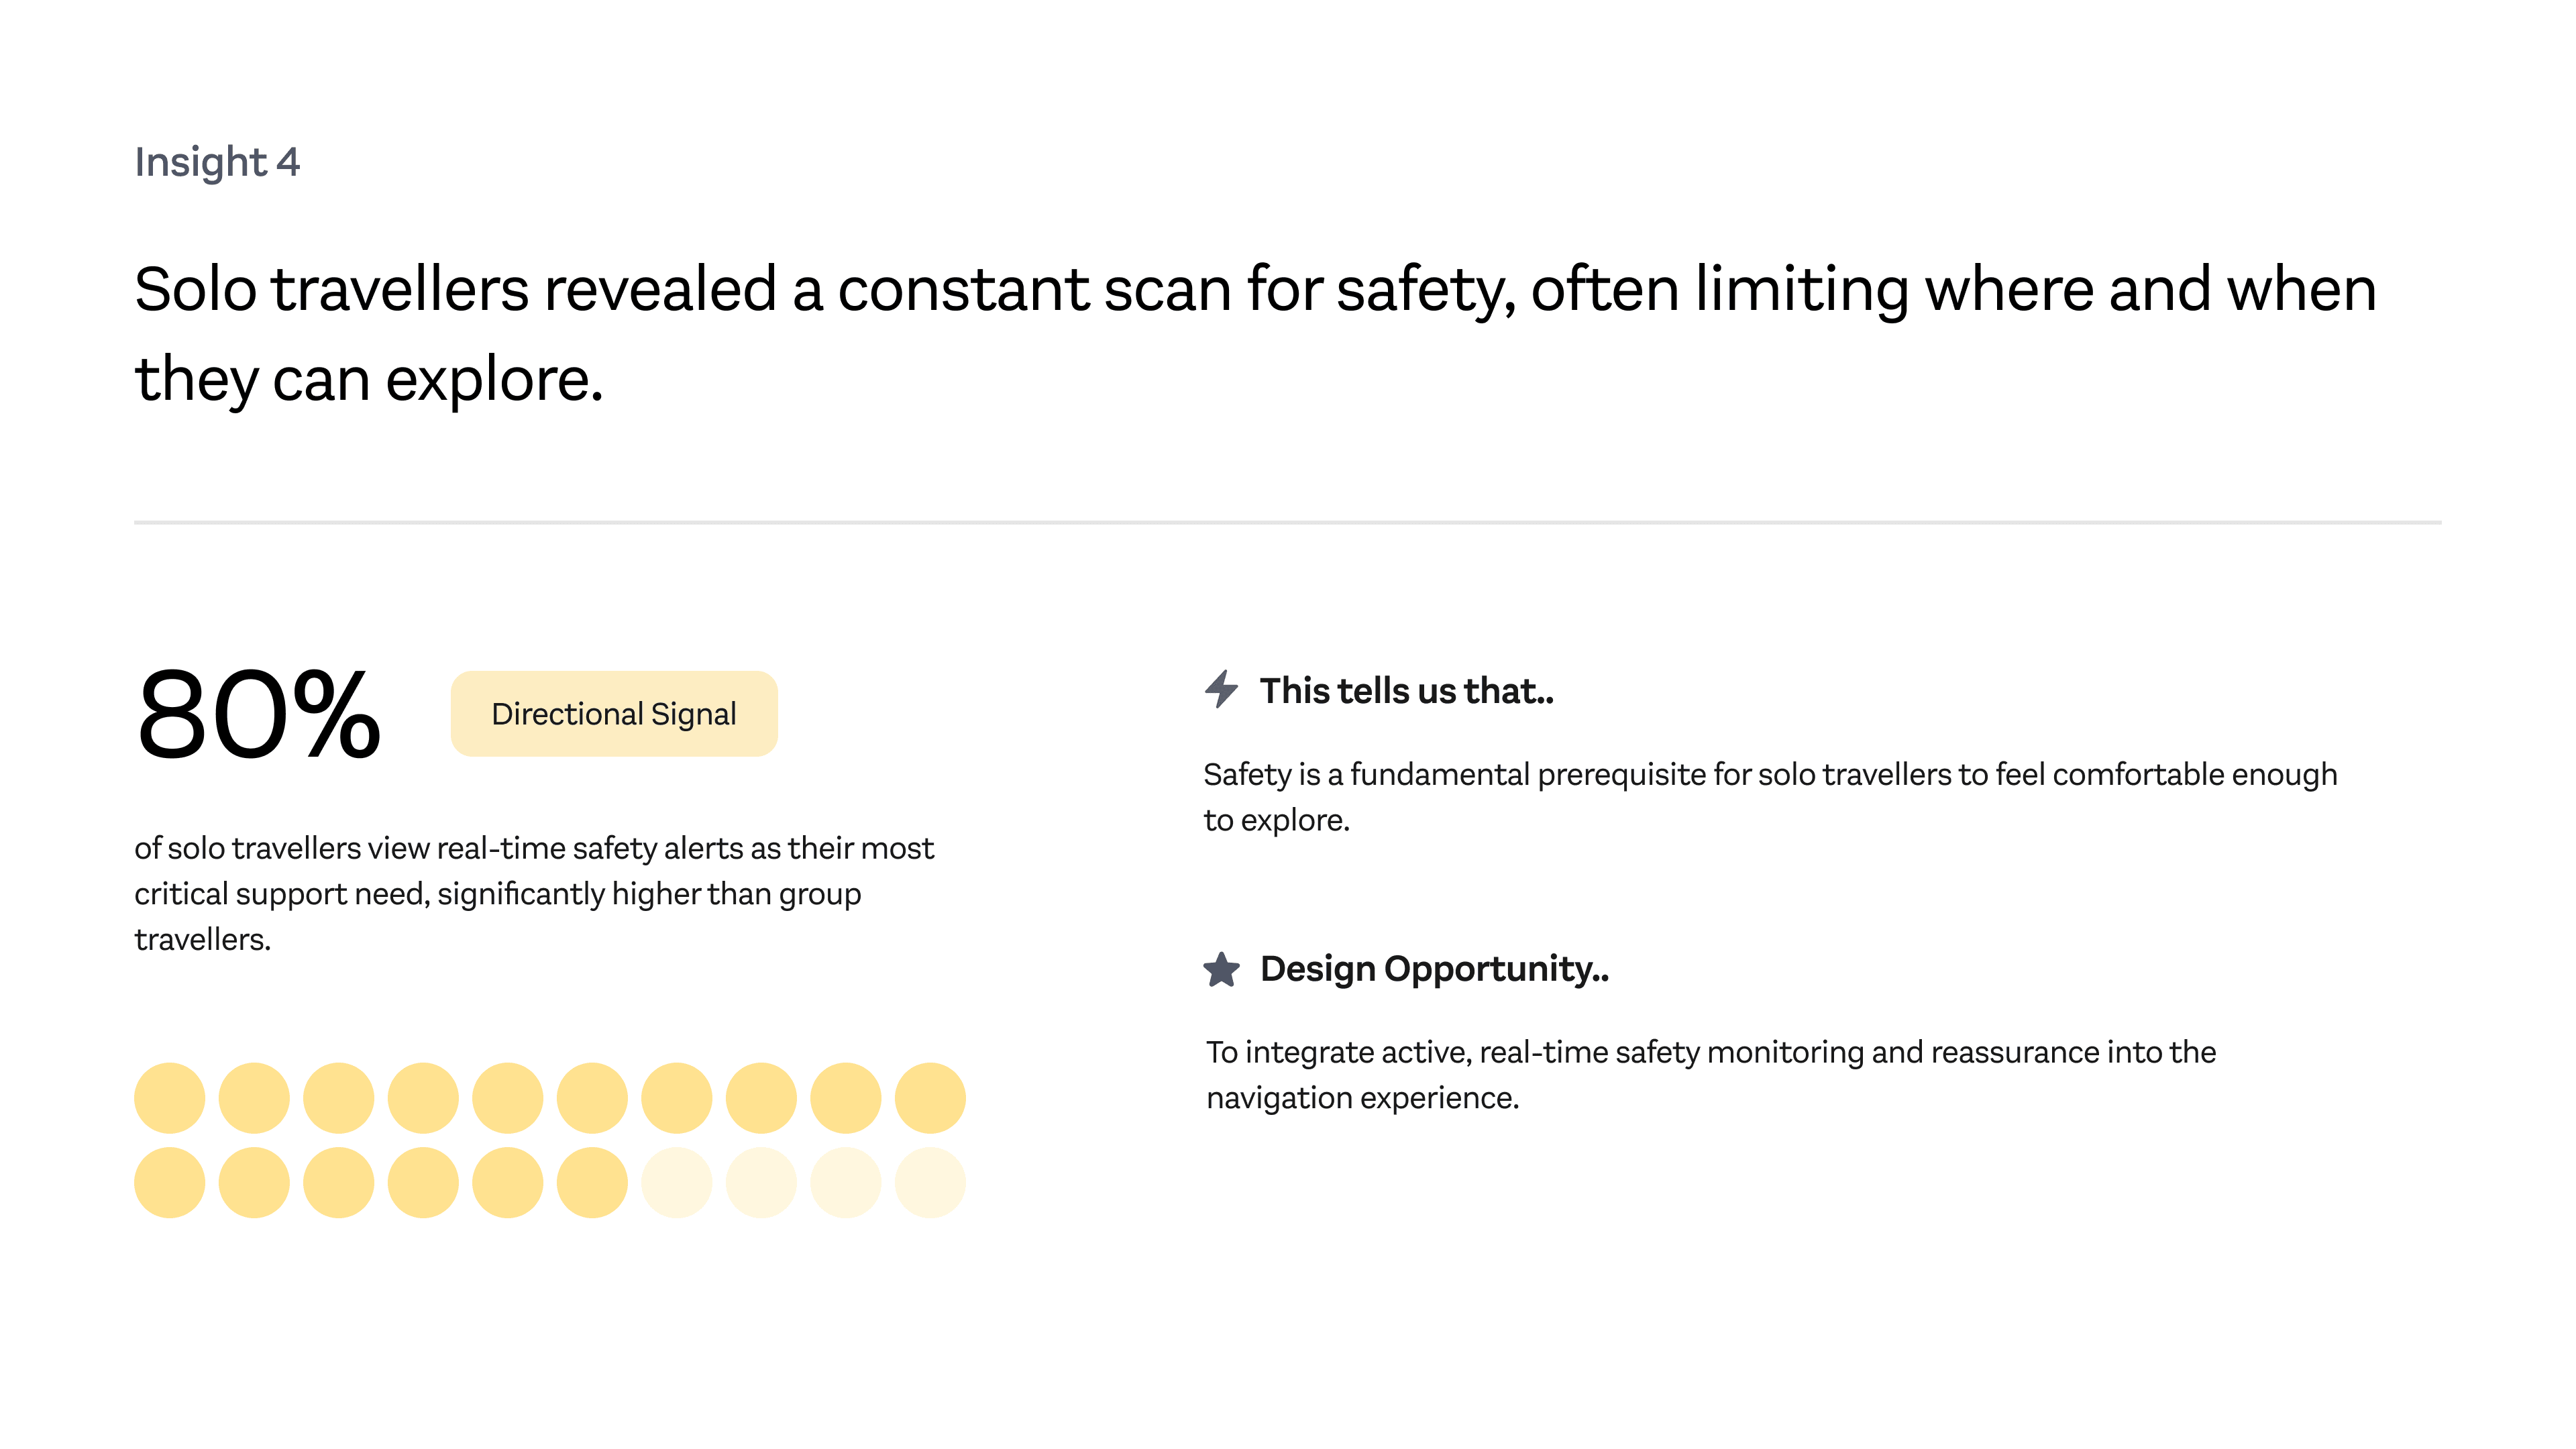The height and width of the screenshot is (1449, 2576).
Task: Click the fifth dot in top row
Action: point(508,1098)
